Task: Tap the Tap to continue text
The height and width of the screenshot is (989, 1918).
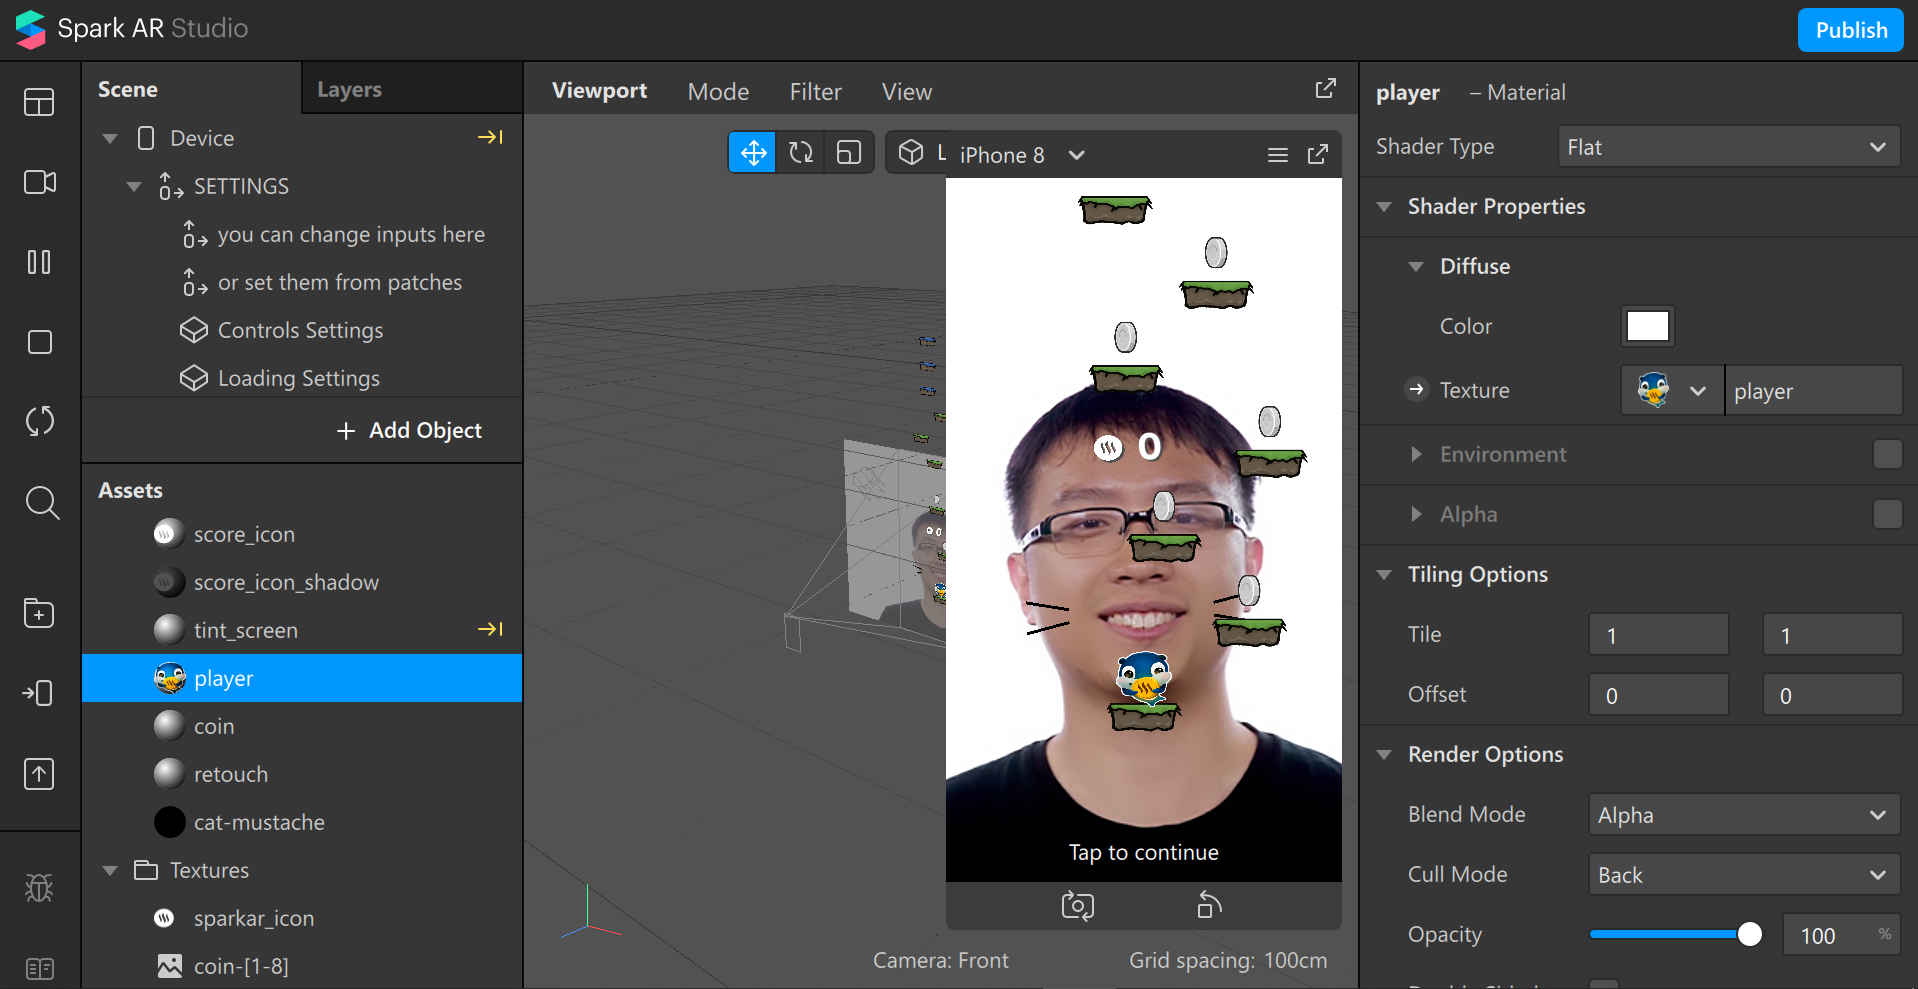Action: (x=1143, y=852)
